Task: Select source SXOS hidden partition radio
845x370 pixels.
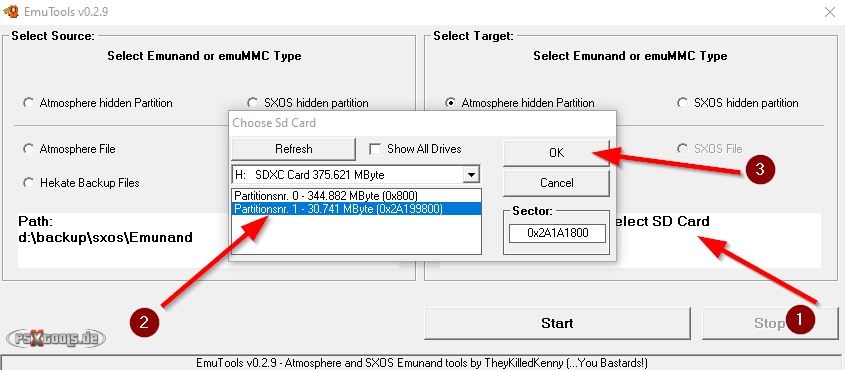Action: coord(252,103)
